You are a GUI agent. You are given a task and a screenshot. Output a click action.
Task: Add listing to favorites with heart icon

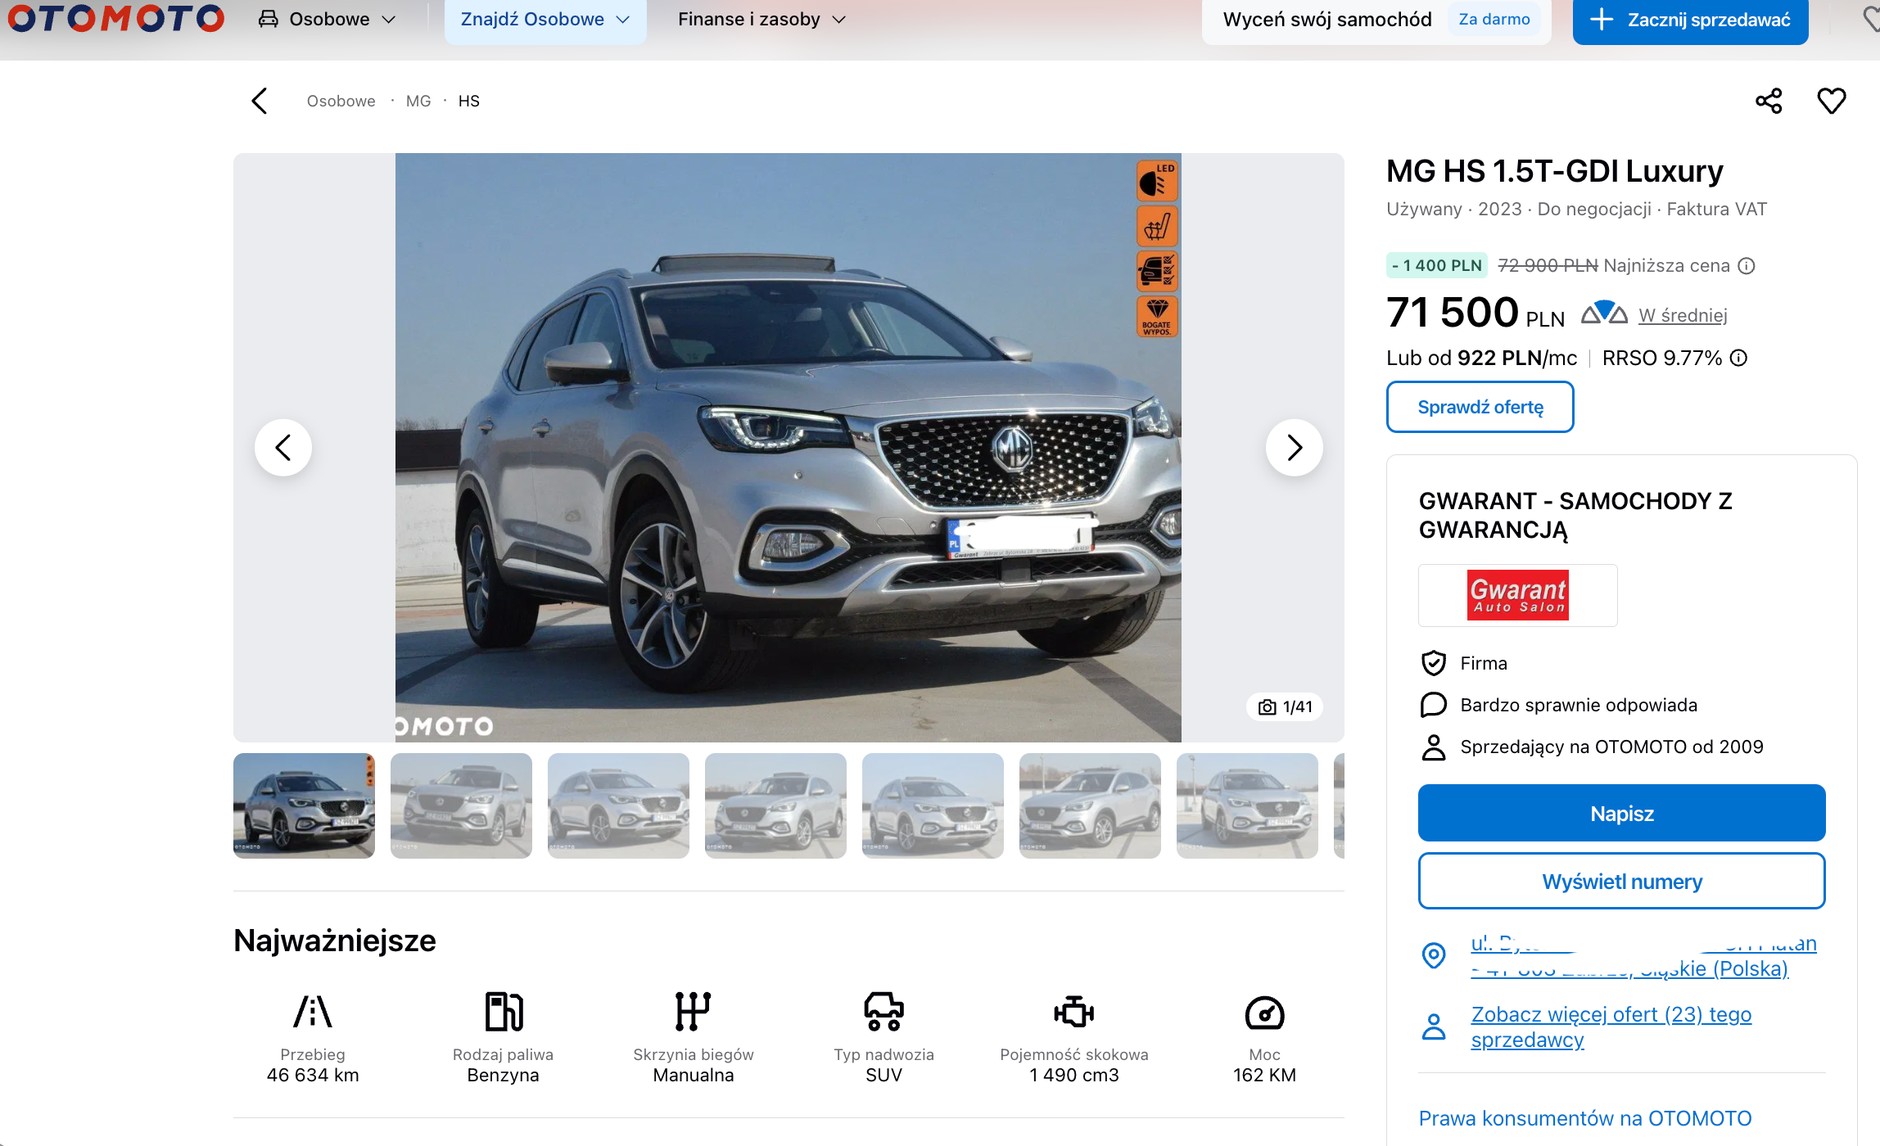1831,101
